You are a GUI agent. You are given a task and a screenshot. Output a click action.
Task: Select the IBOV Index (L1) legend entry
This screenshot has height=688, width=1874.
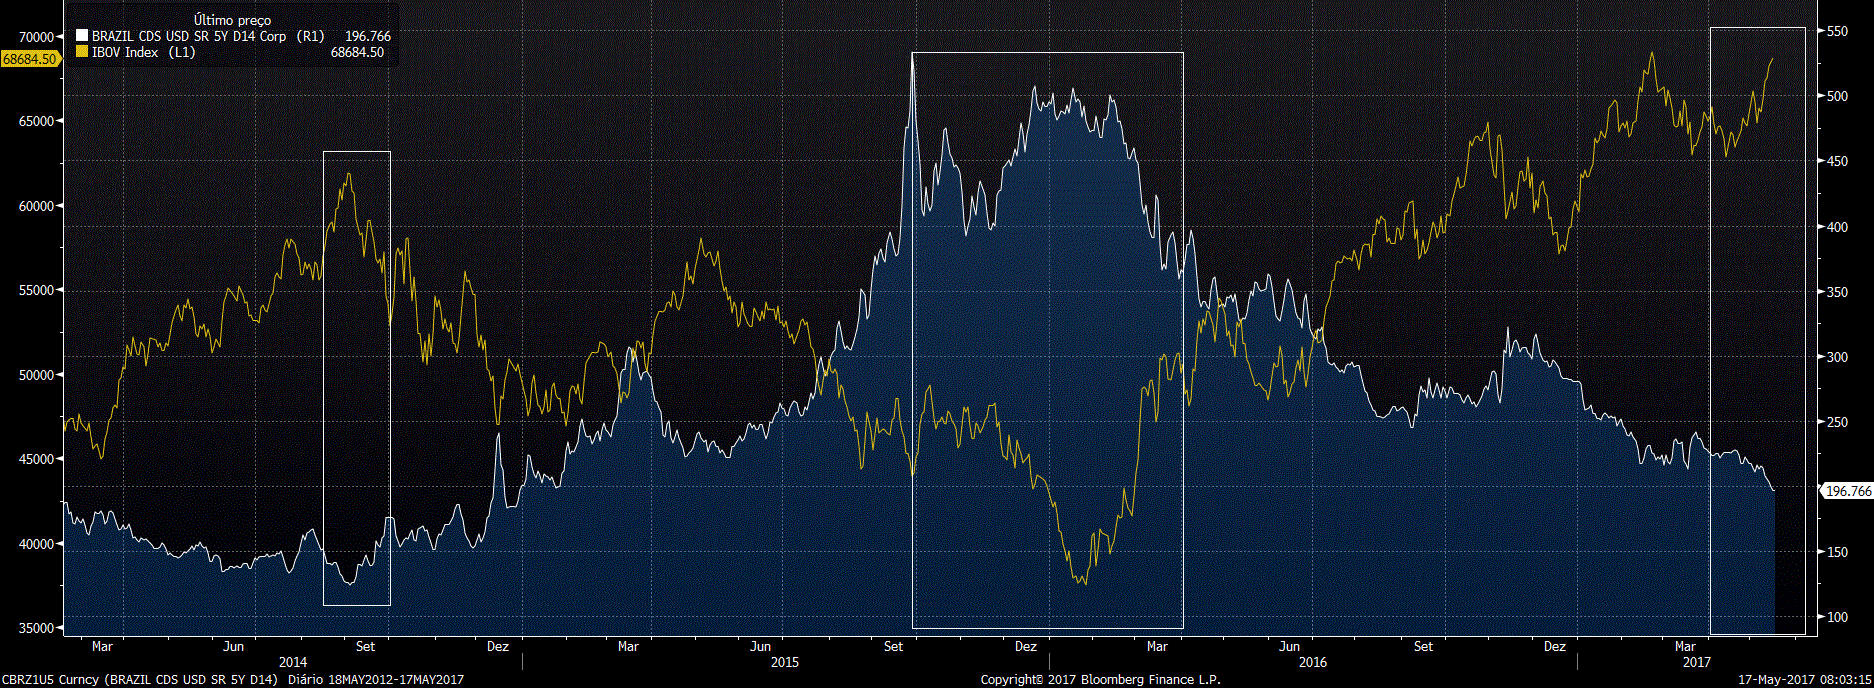coord(144,52)
